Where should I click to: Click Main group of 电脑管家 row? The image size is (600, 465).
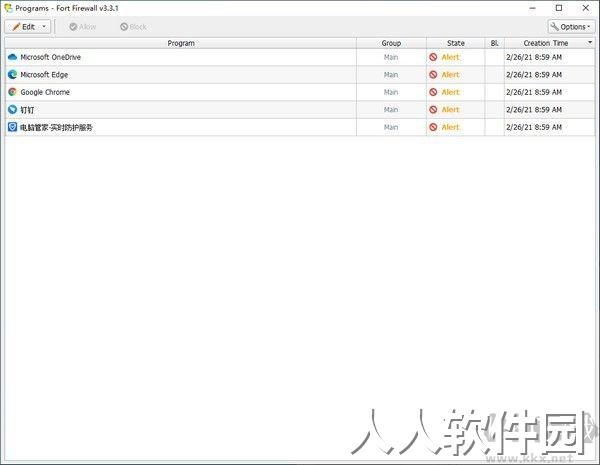coord(391,127)
